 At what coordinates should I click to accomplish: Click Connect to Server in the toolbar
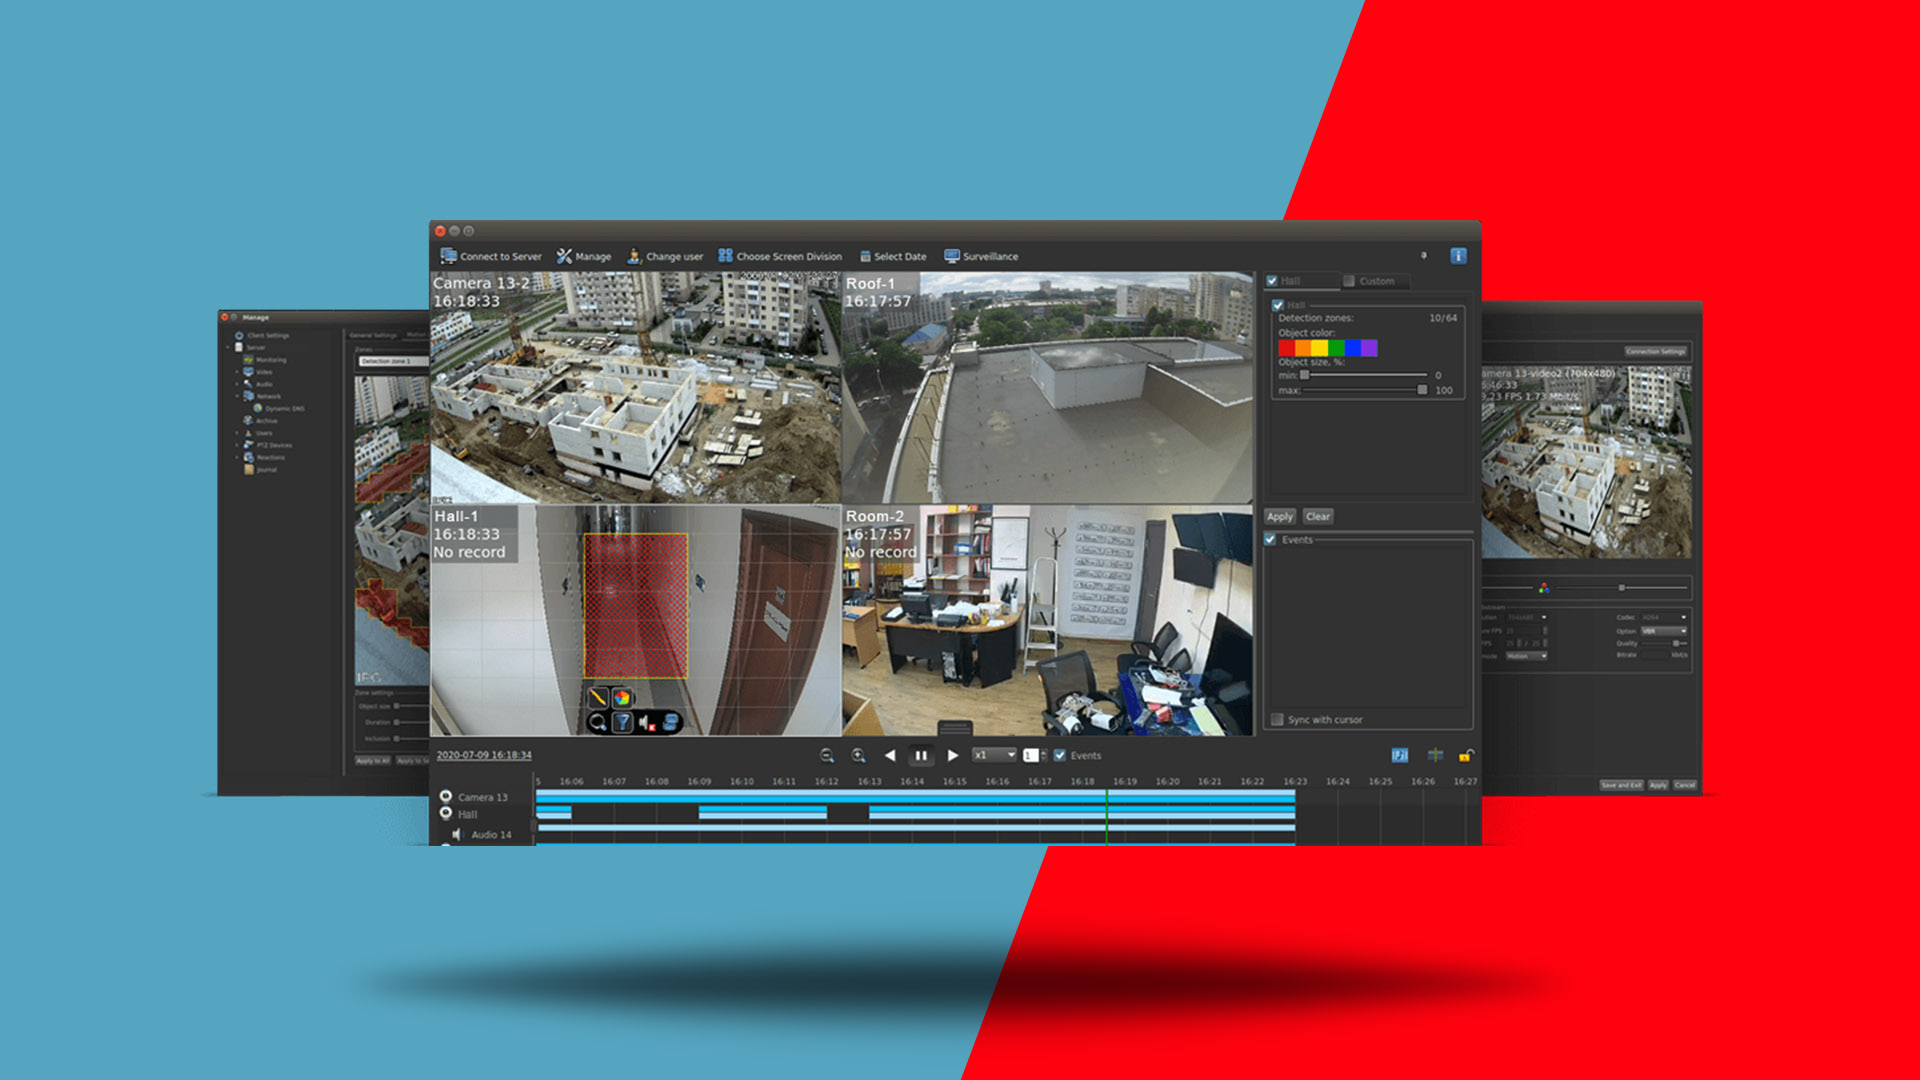[x=491, y=256]
